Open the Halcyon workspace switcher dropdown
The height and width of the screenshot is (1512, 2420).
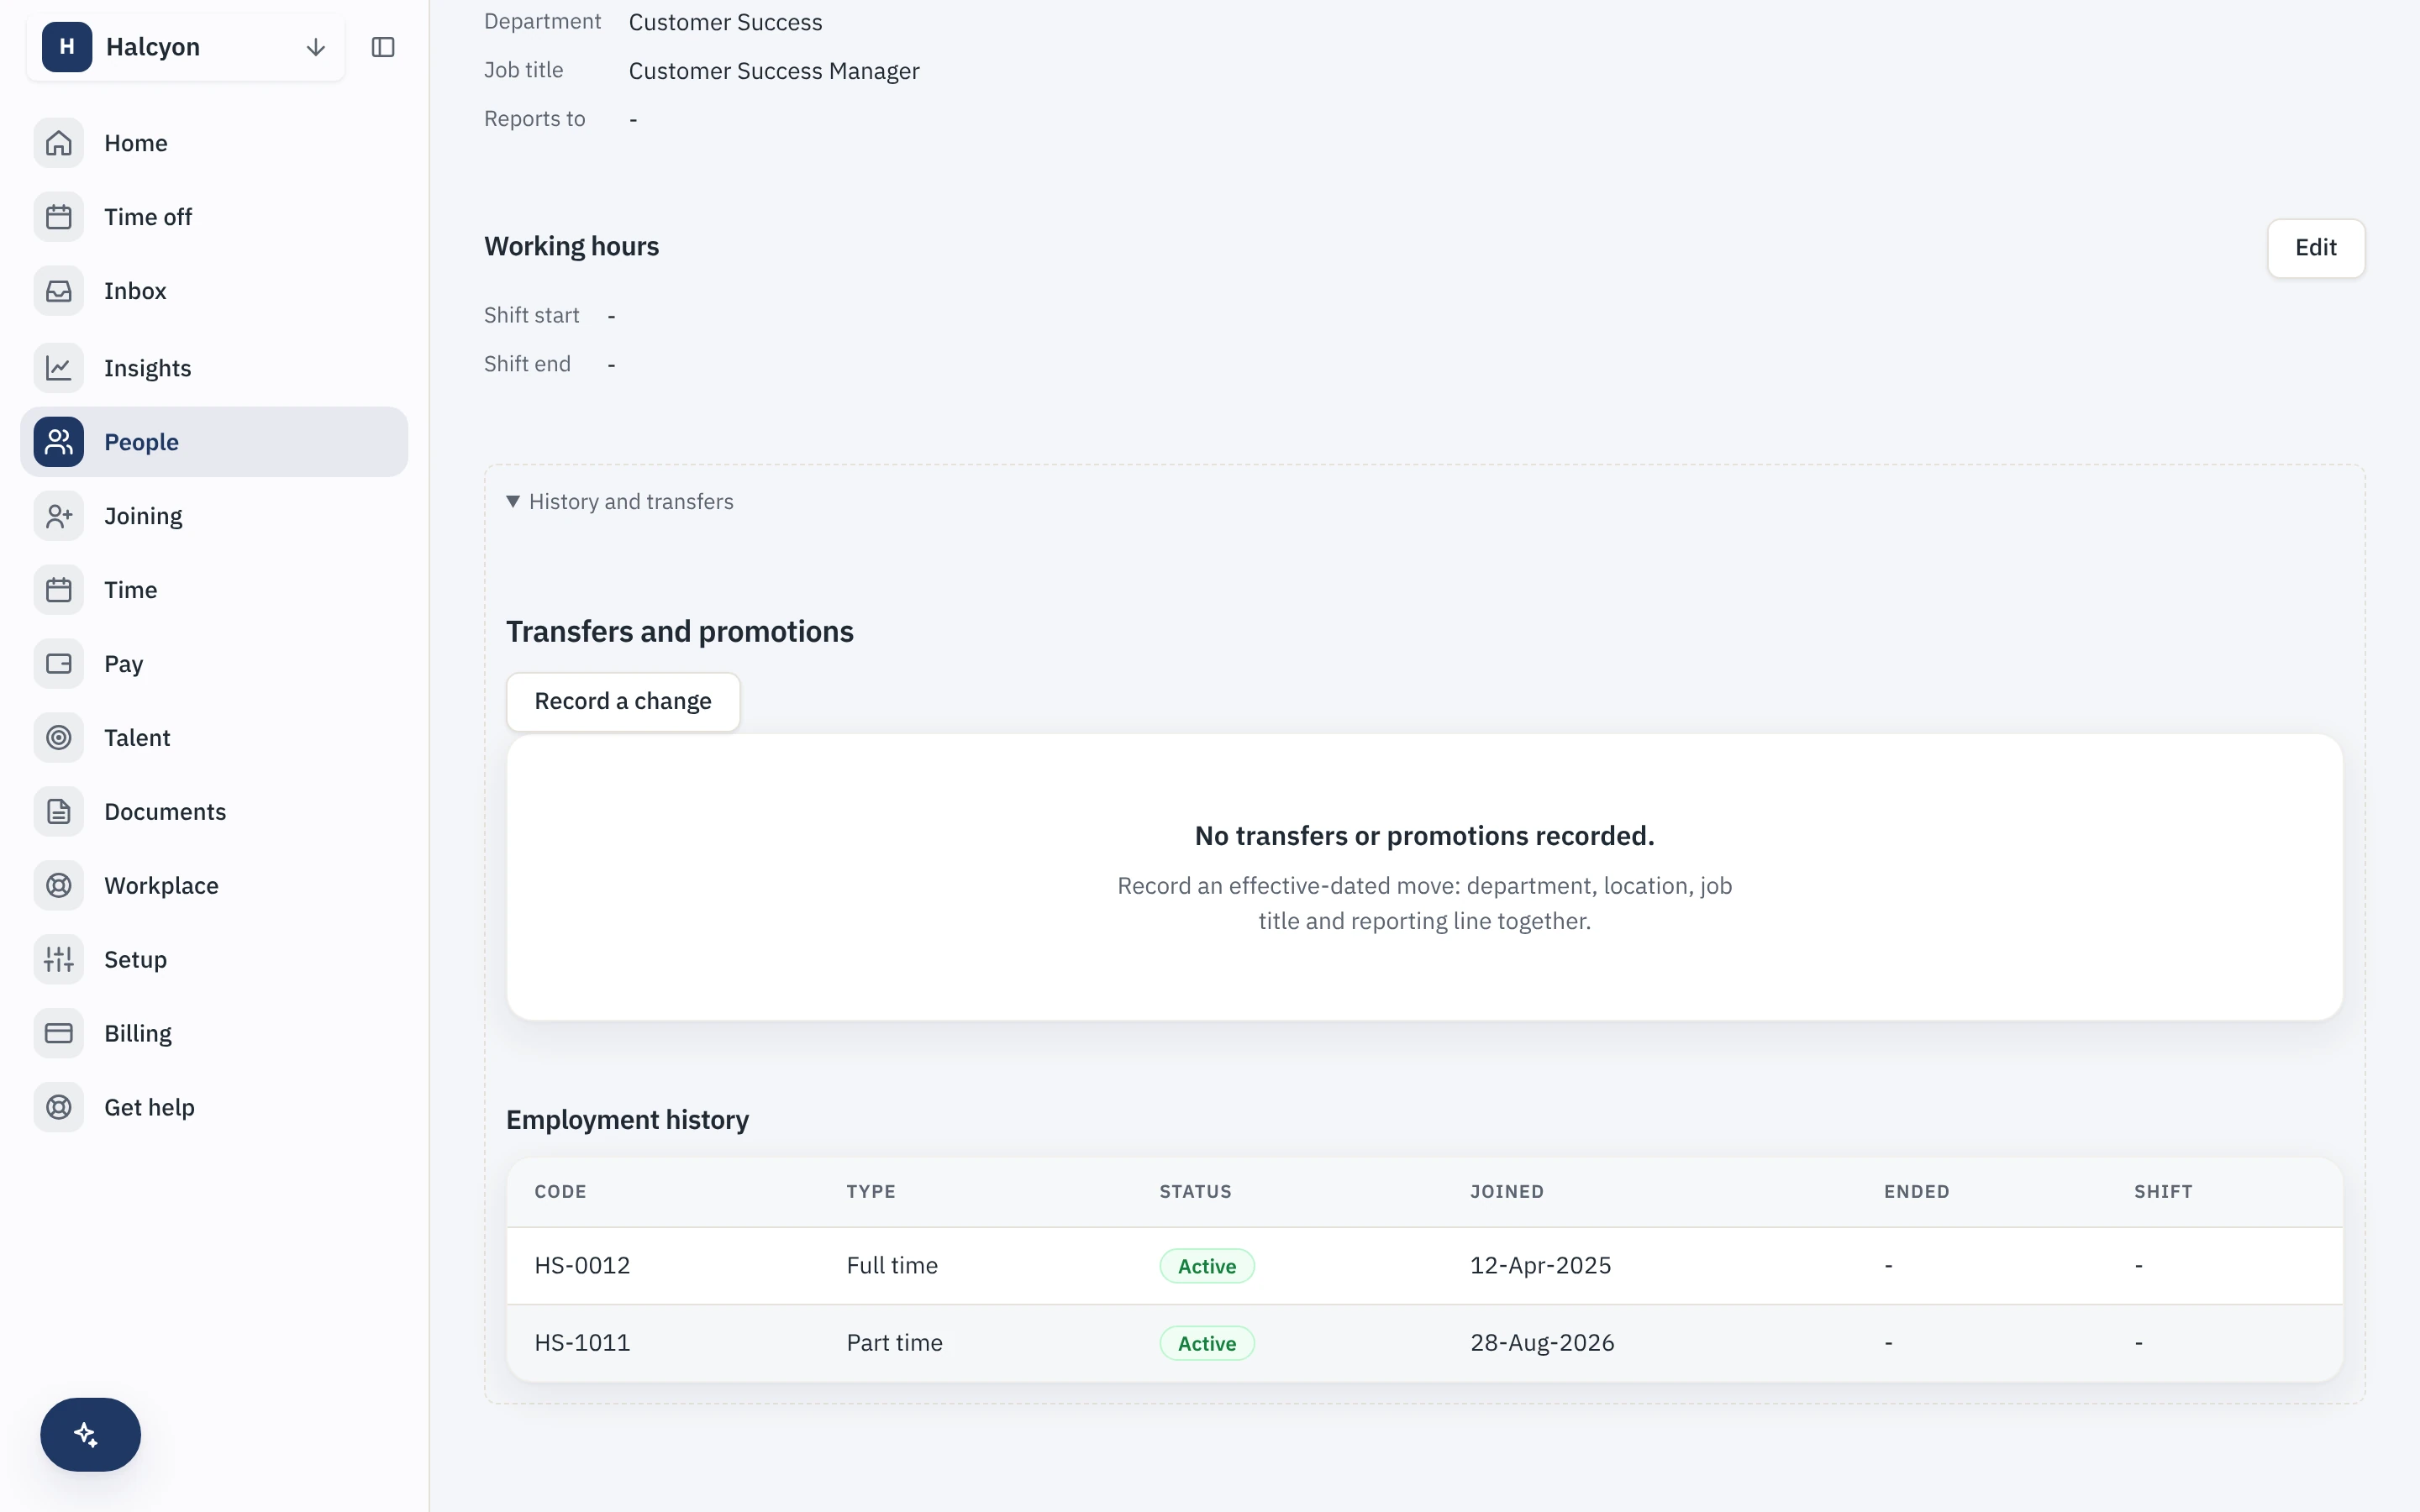click(x=186, y=47)
